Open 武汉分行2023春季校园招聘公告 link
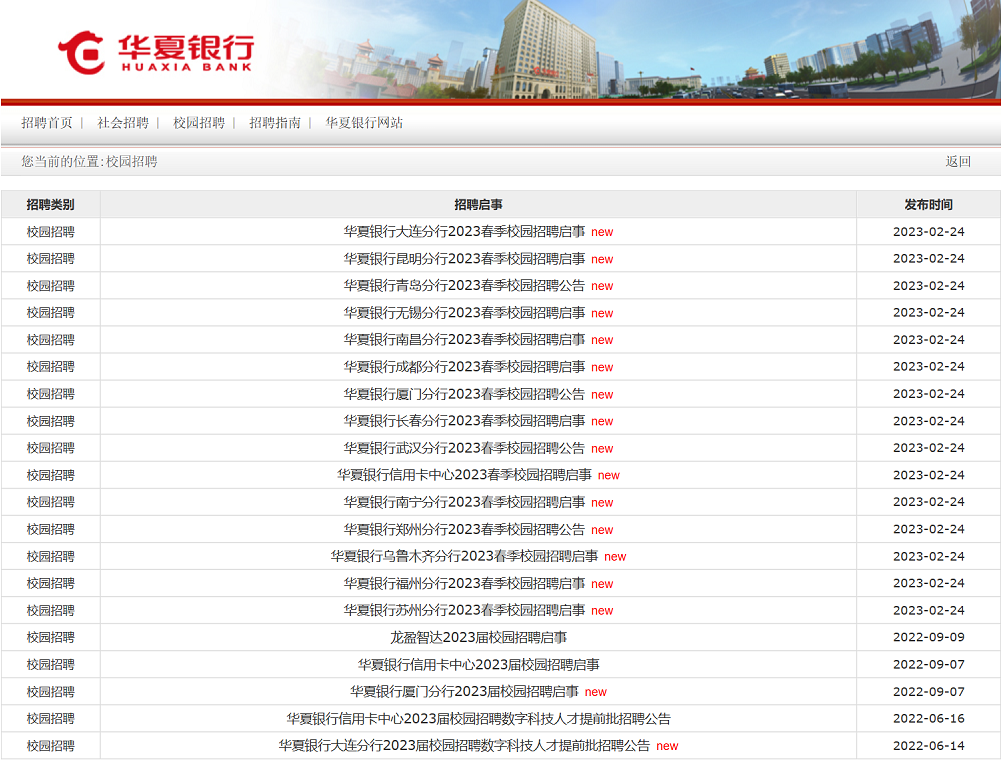 [464, 448]
